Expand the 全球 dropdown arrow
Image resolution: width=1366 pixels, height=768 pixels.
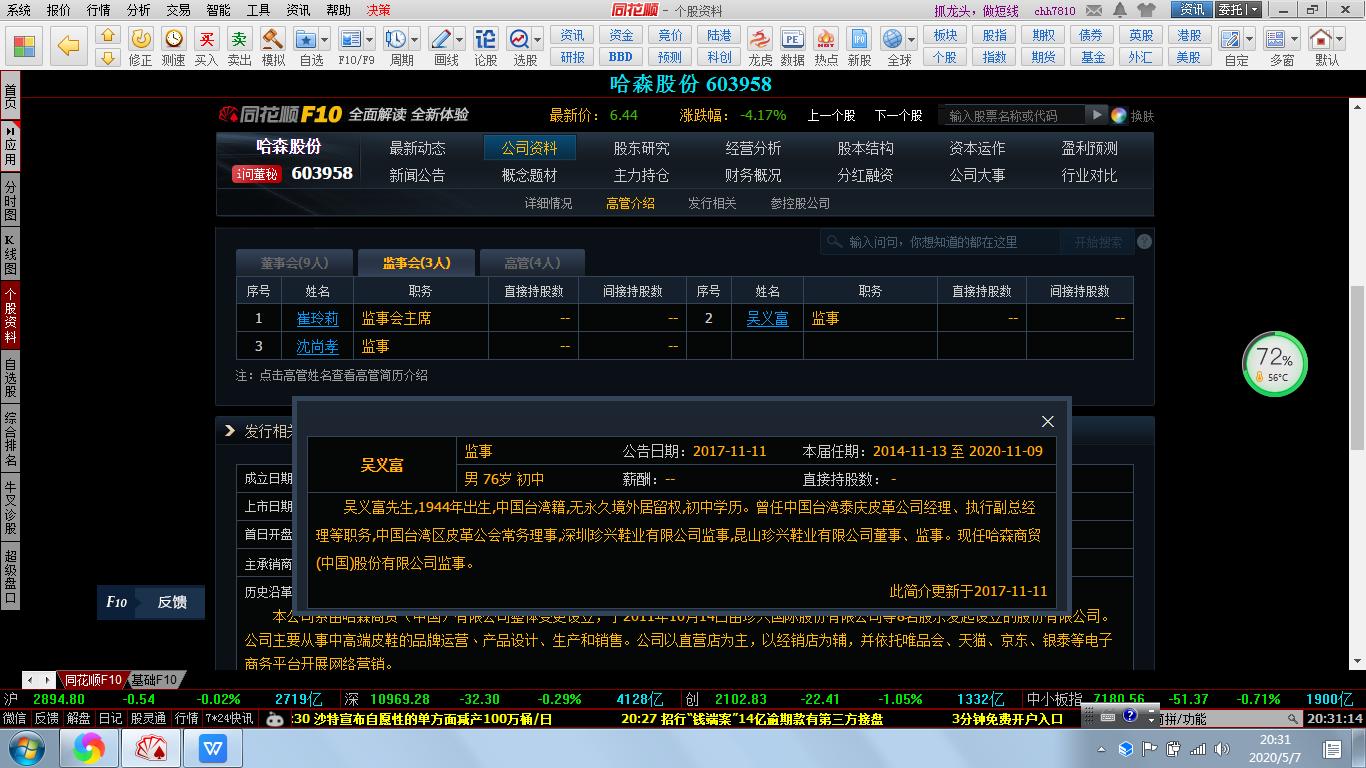pos(911,40)
